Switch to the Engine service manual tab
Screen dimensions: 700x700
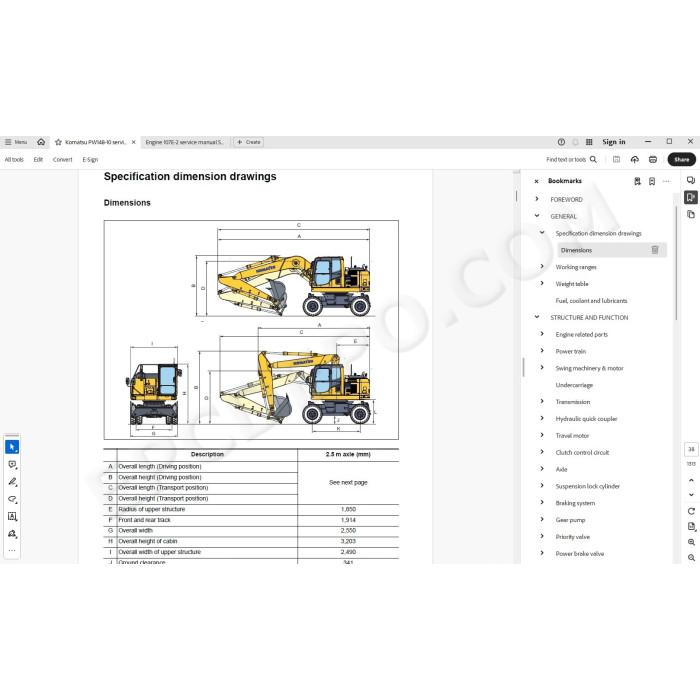click(184, 142)
